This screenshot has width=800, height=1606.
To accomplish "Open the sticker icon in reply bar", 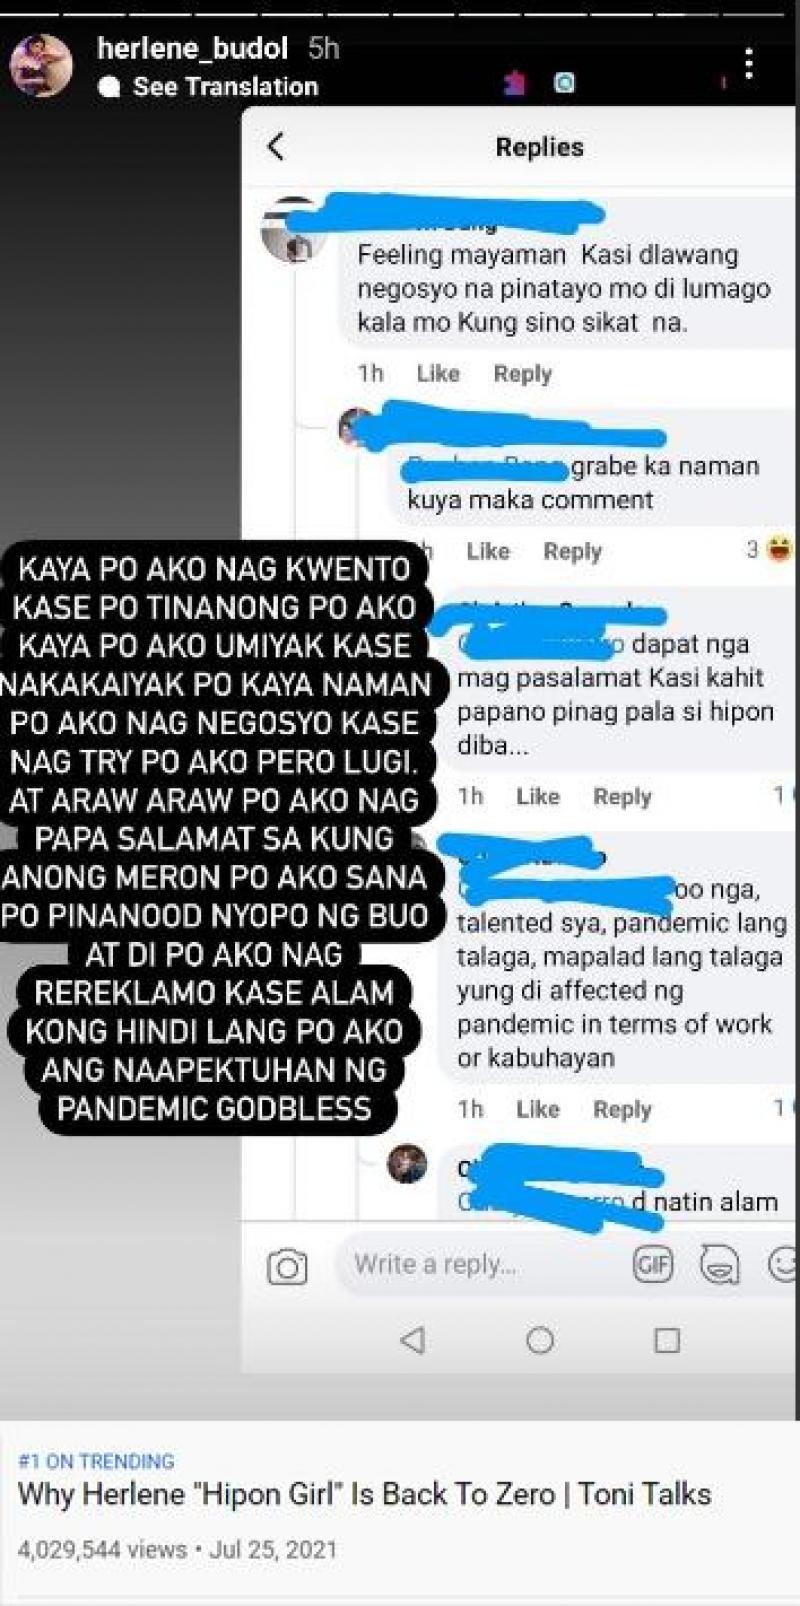I will [x=719, y=1265].
